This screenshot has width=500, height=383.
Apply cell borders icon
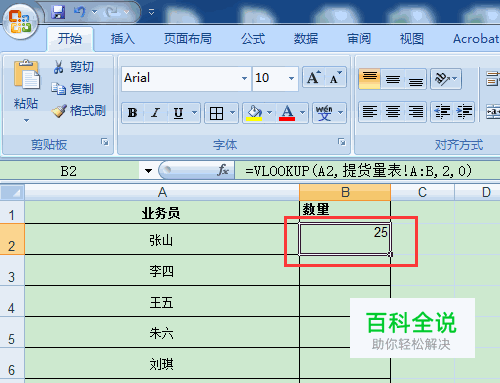pos(216,113)
